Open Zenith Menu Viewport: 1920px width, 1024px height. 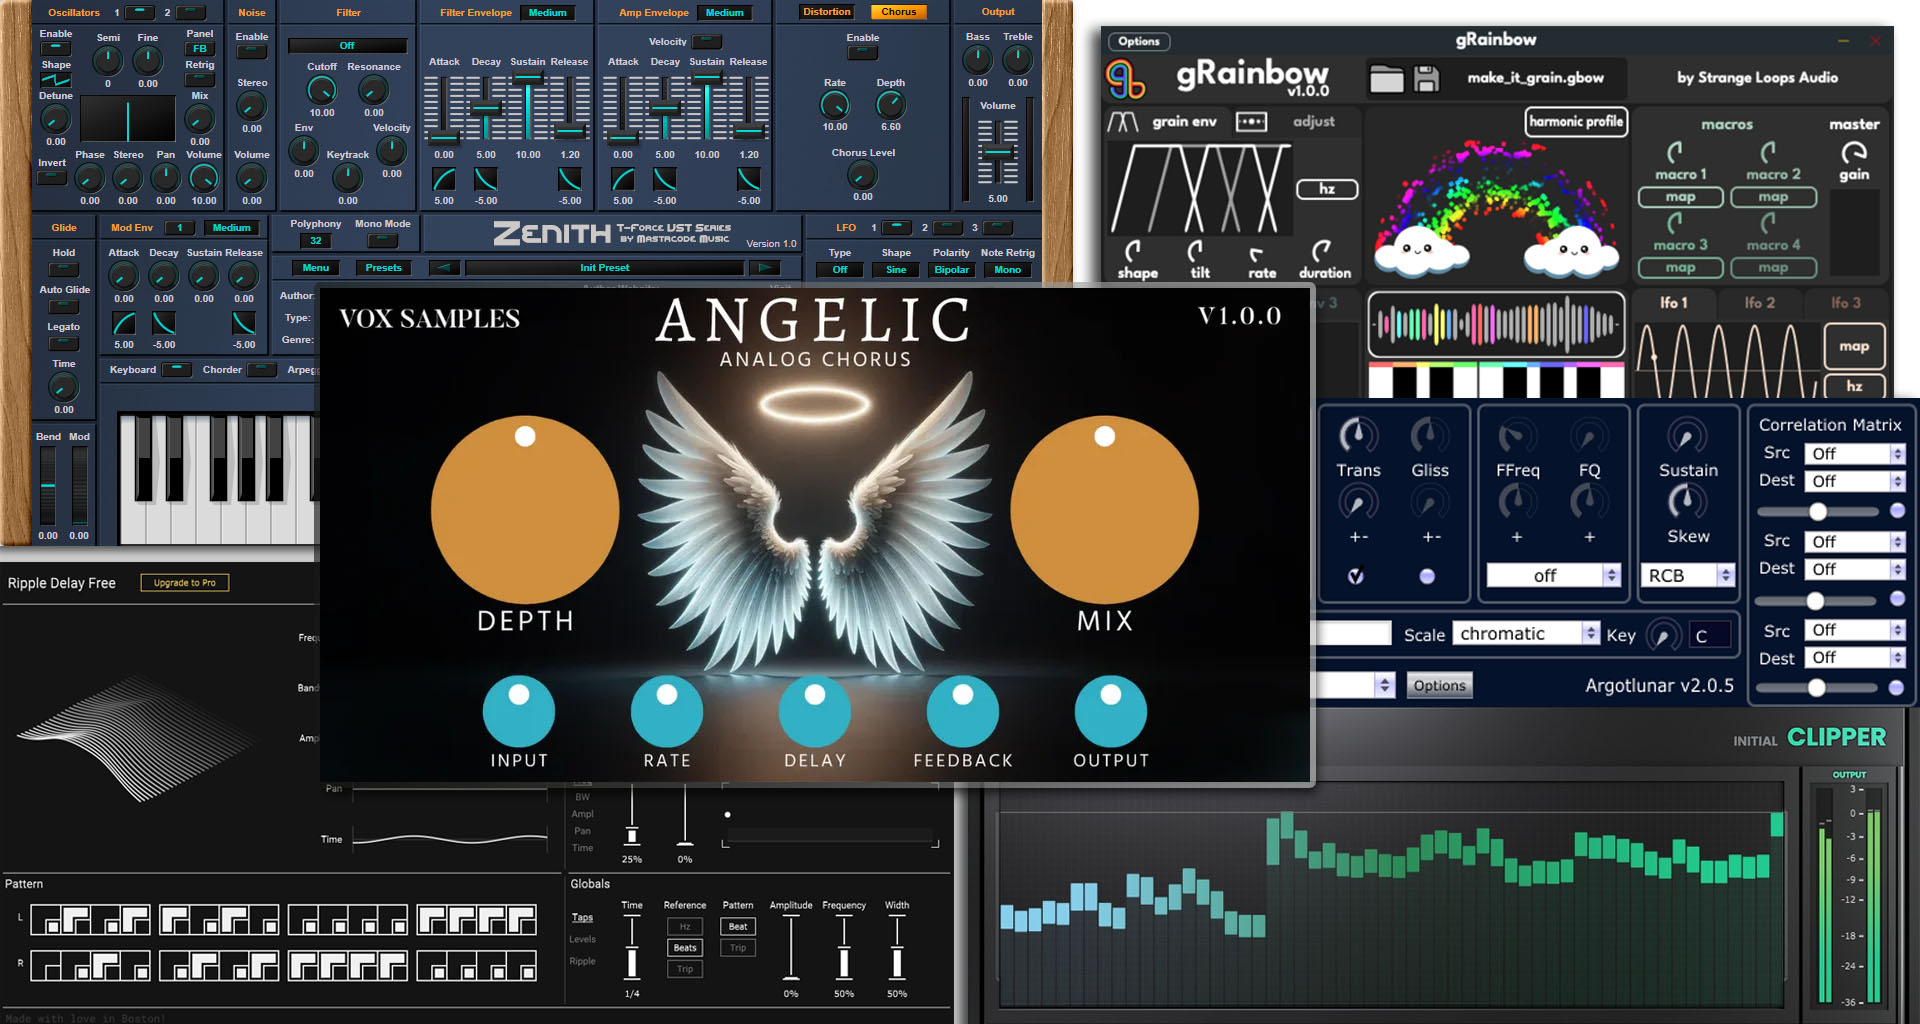coord(316,268)
